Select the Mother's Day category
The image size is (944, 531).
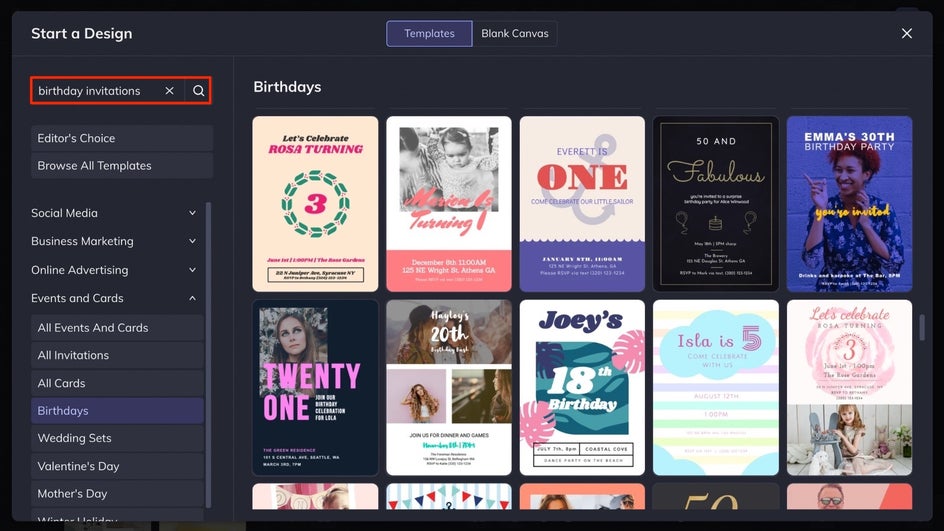point(117,494)
